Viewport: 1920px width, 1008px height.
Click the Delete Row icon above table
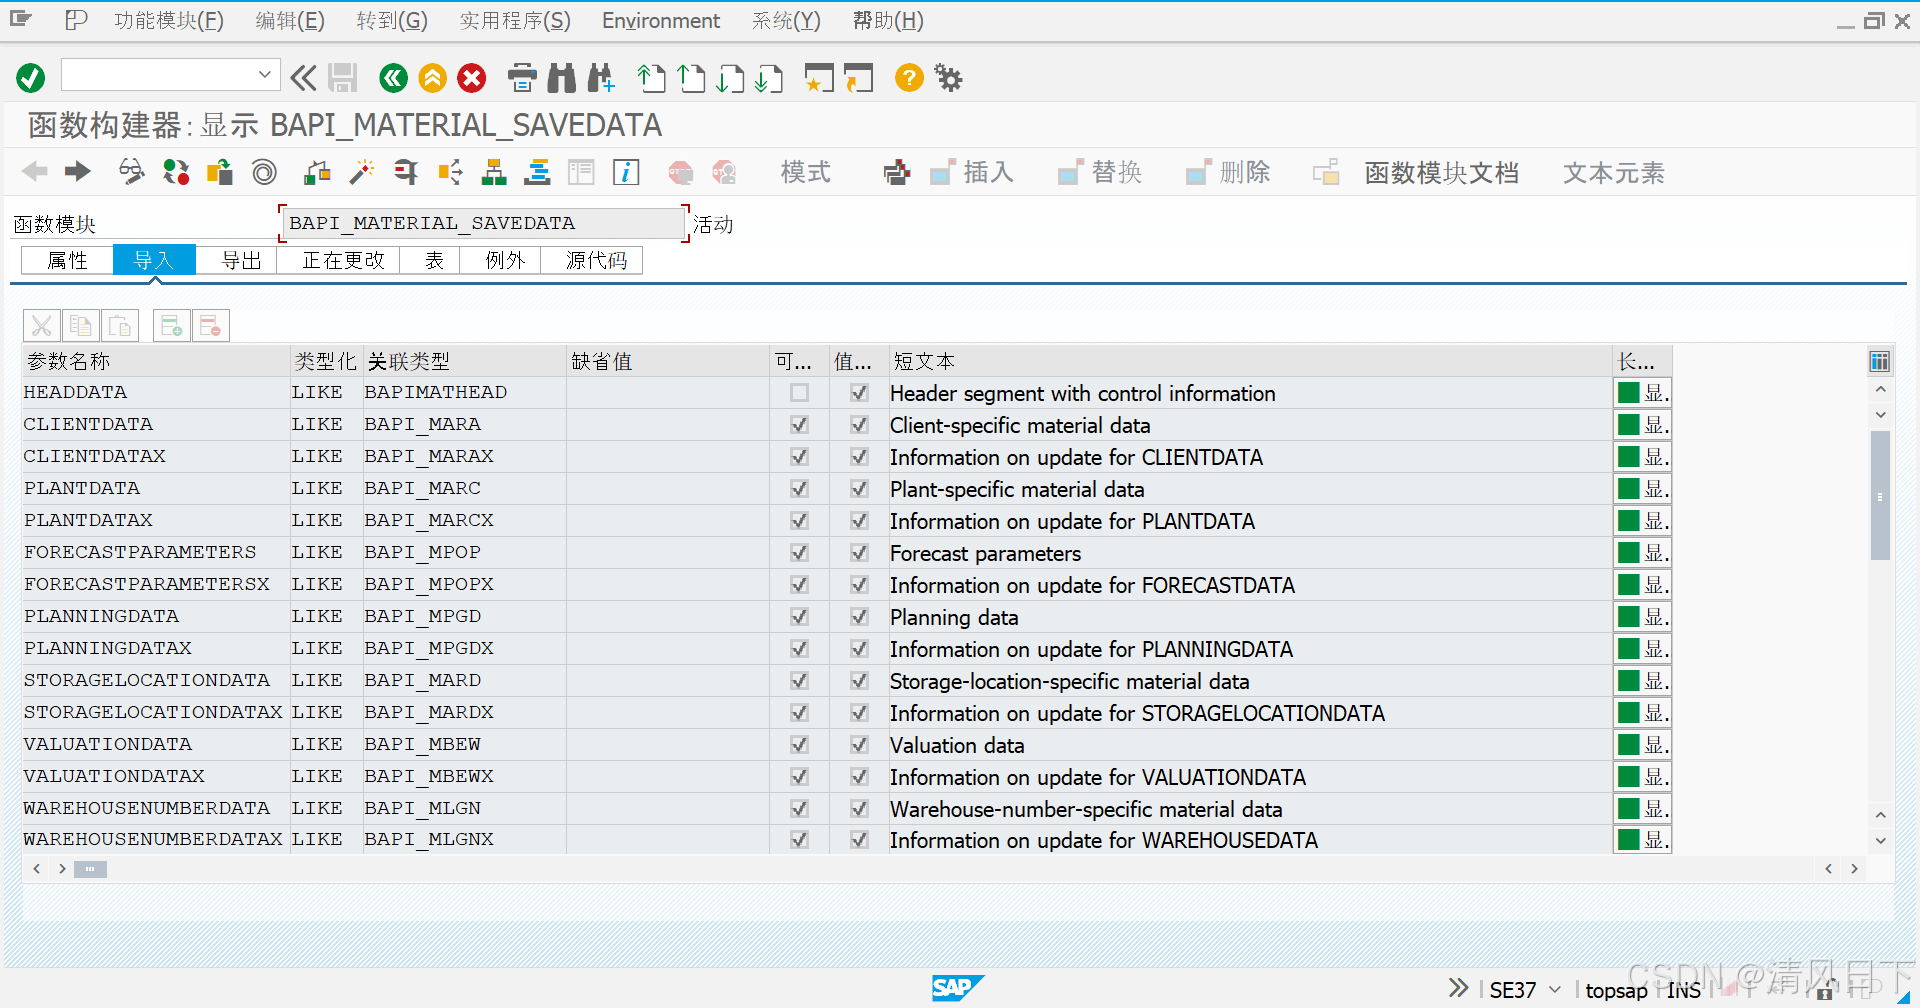210,326
